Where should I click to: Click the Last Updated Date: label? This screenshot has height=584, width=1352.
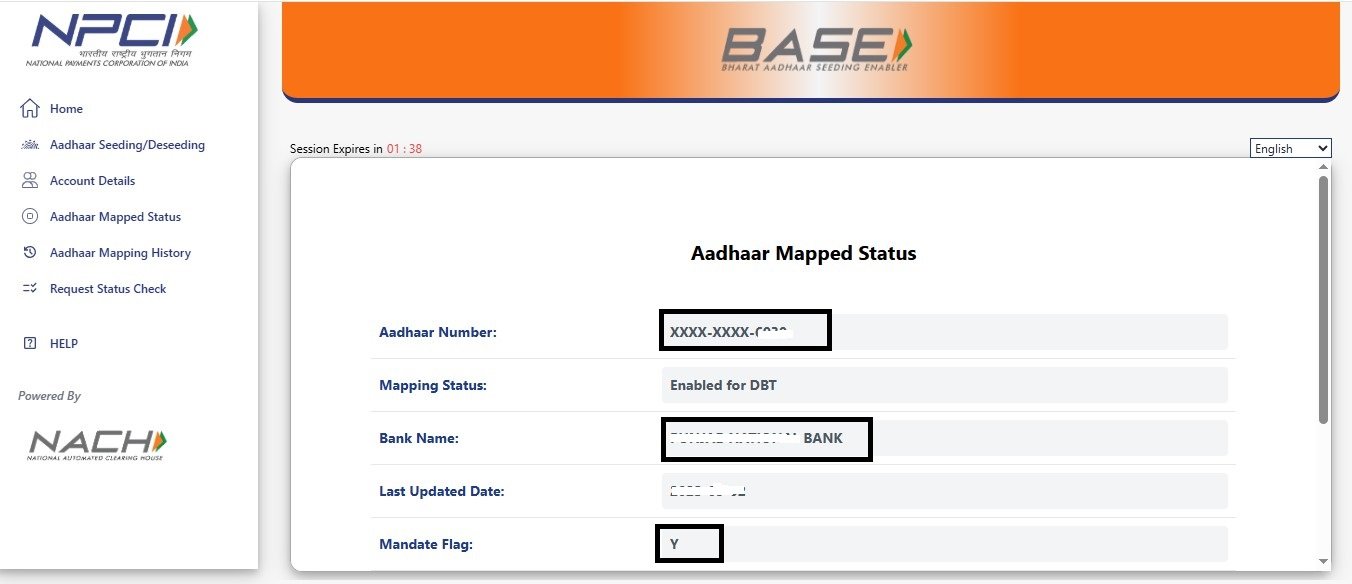(x=442, y=491)
